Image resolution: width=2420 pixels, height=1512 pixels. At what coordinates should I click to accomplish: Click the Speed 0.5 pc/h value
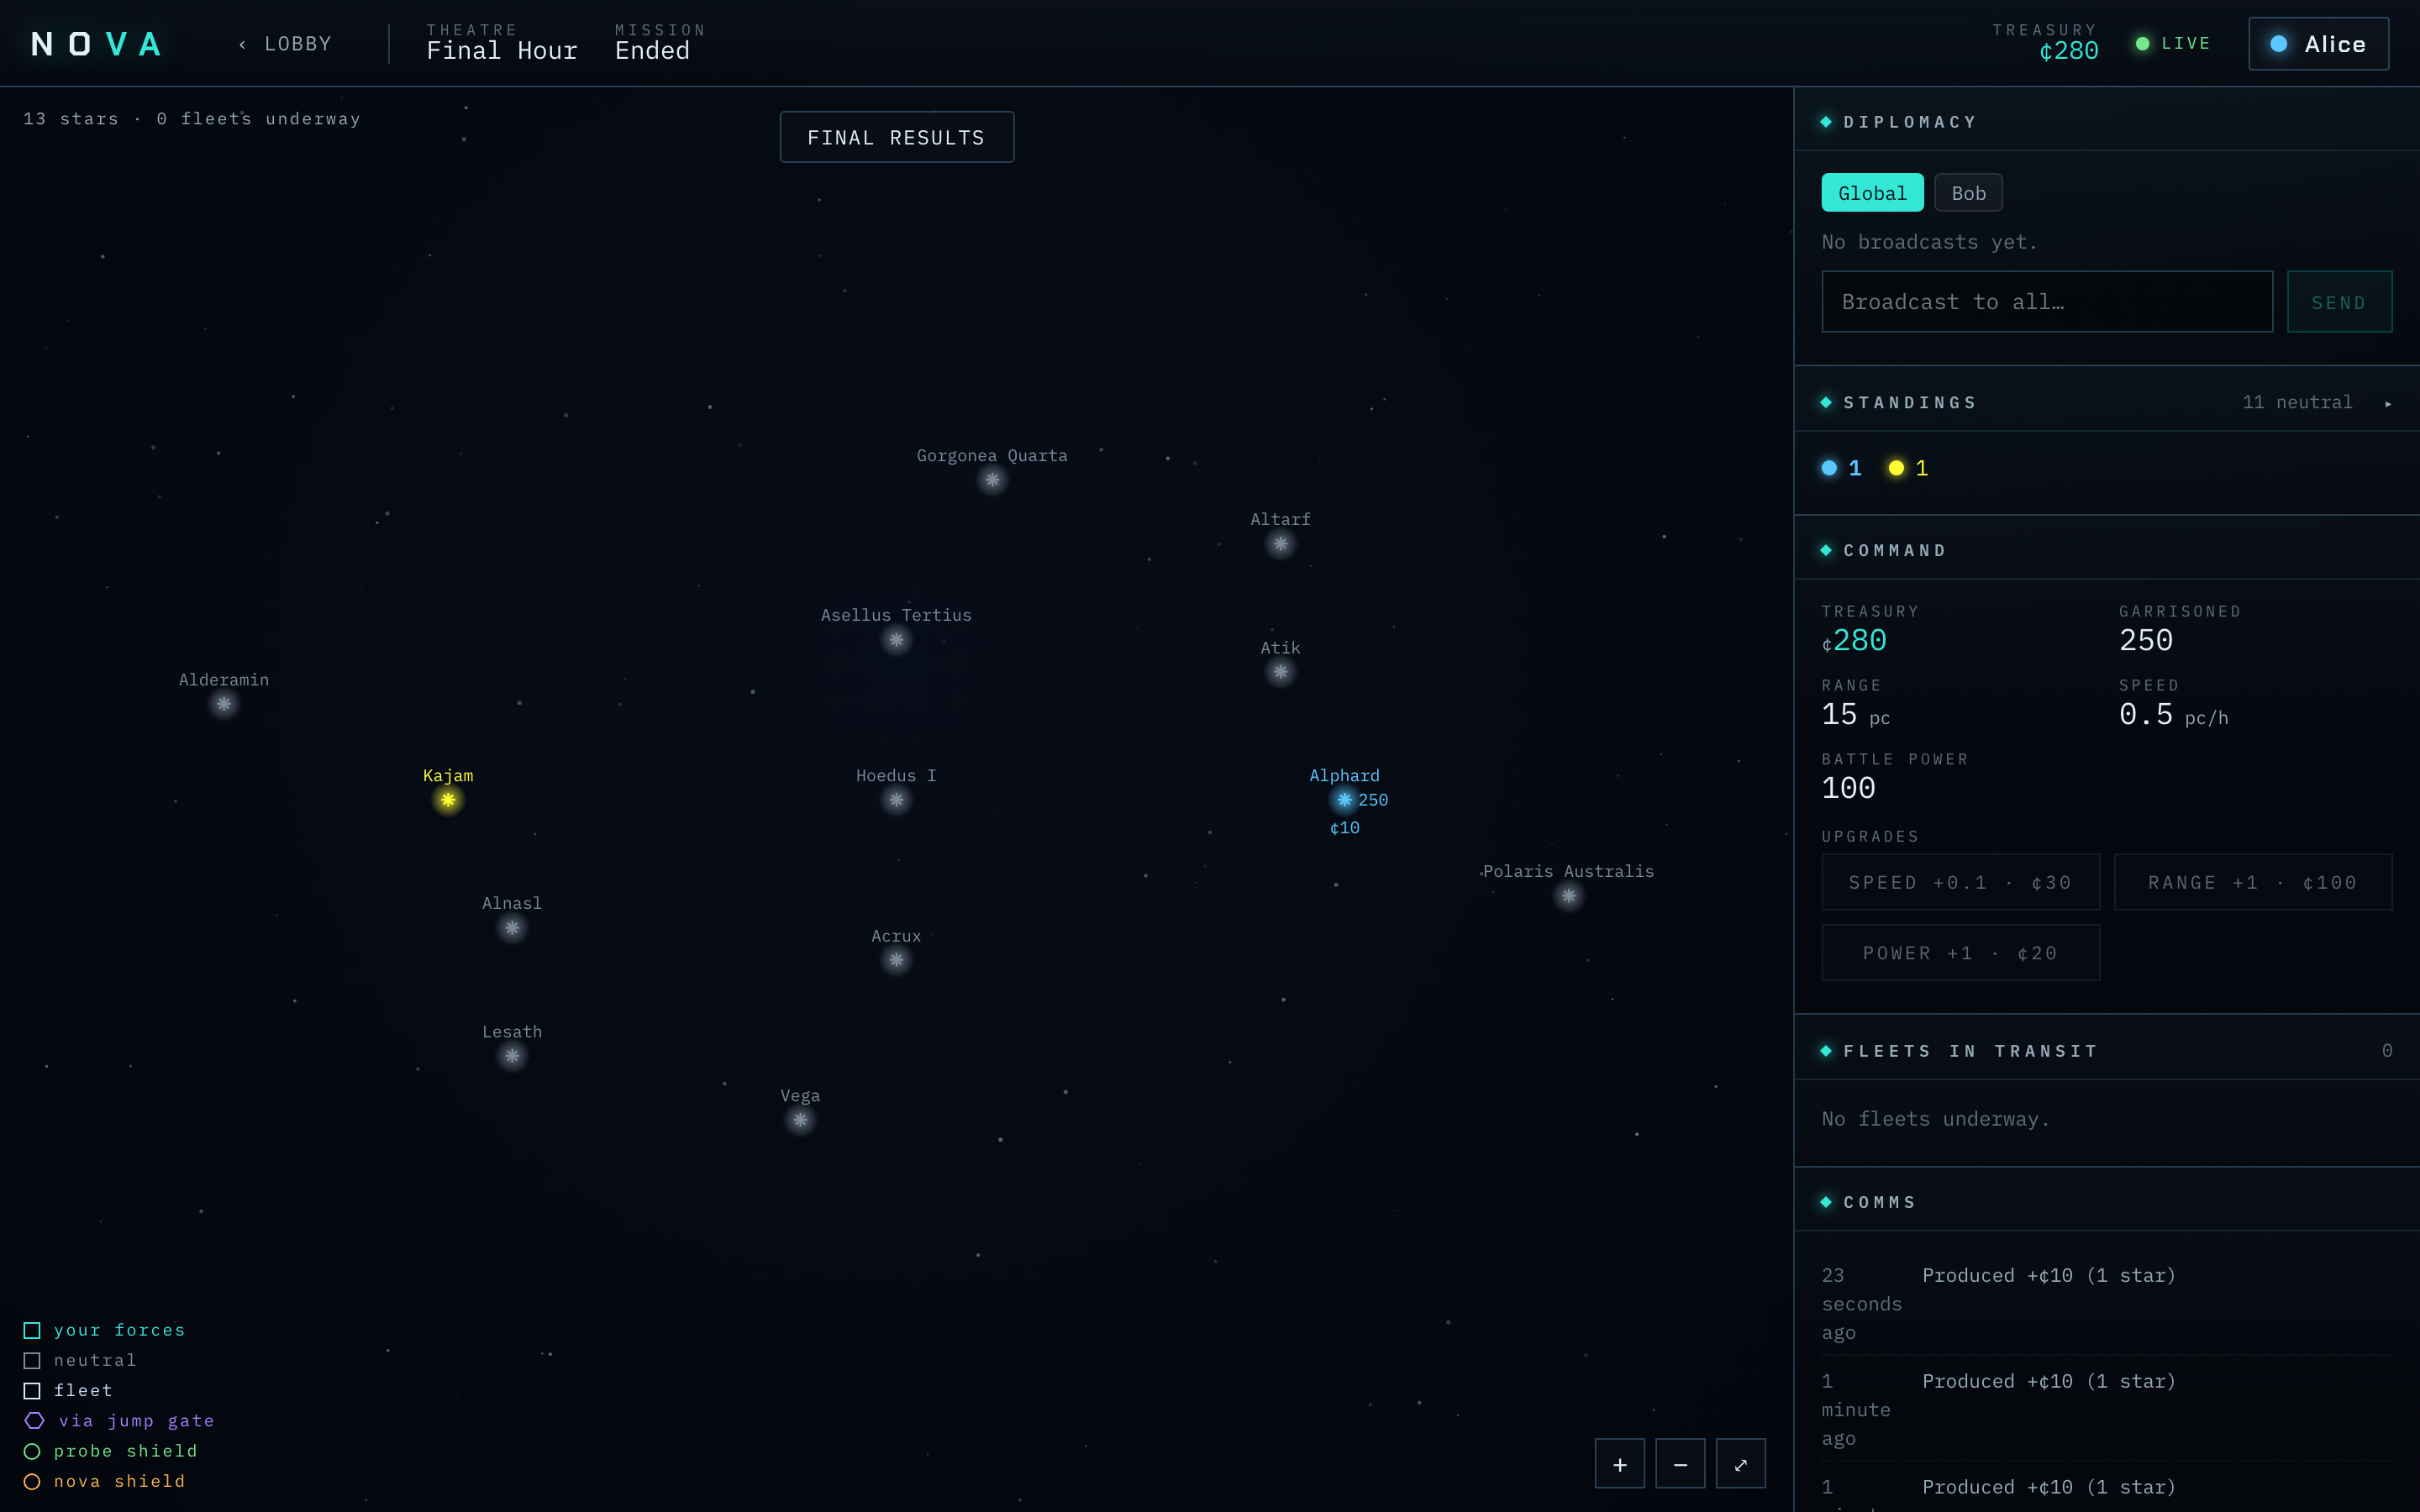(x=2173, y=715)
